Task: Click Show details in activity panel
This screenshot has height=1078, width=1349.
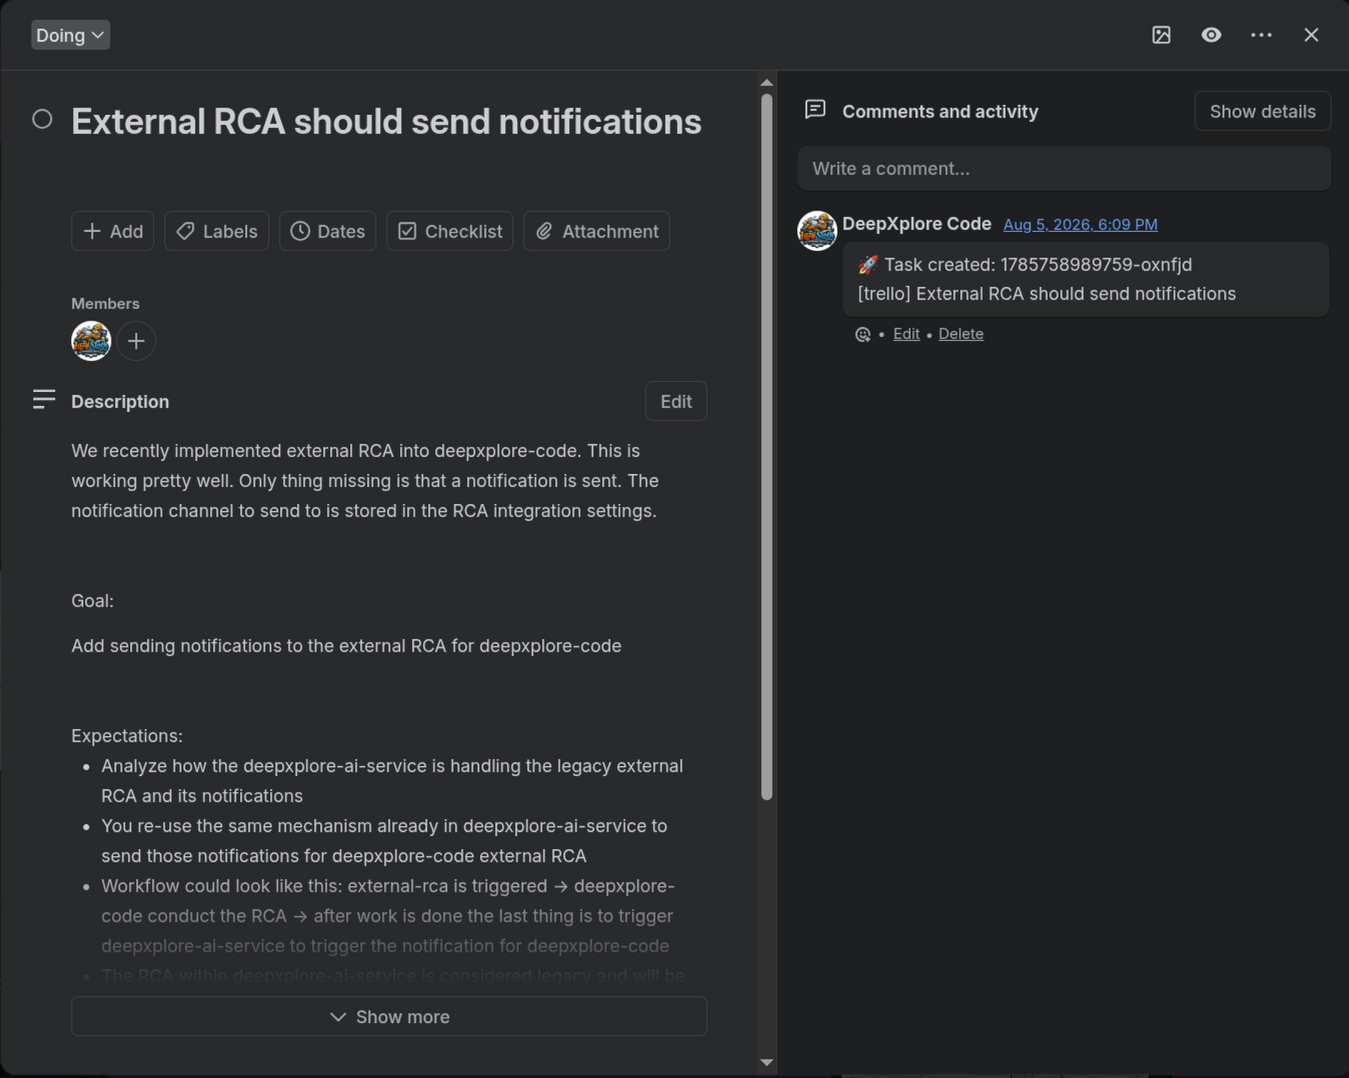Action: (x=1262, y=111)
